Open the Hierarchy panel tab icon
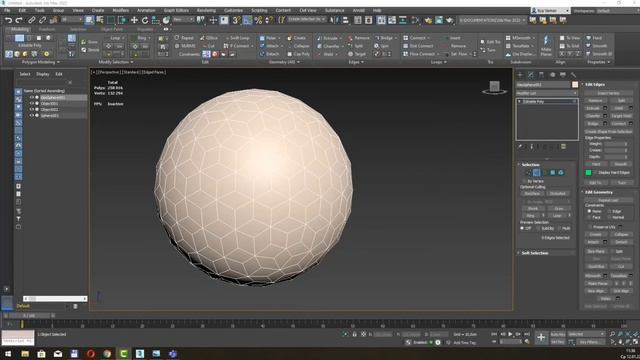 [x=541, y=75]
